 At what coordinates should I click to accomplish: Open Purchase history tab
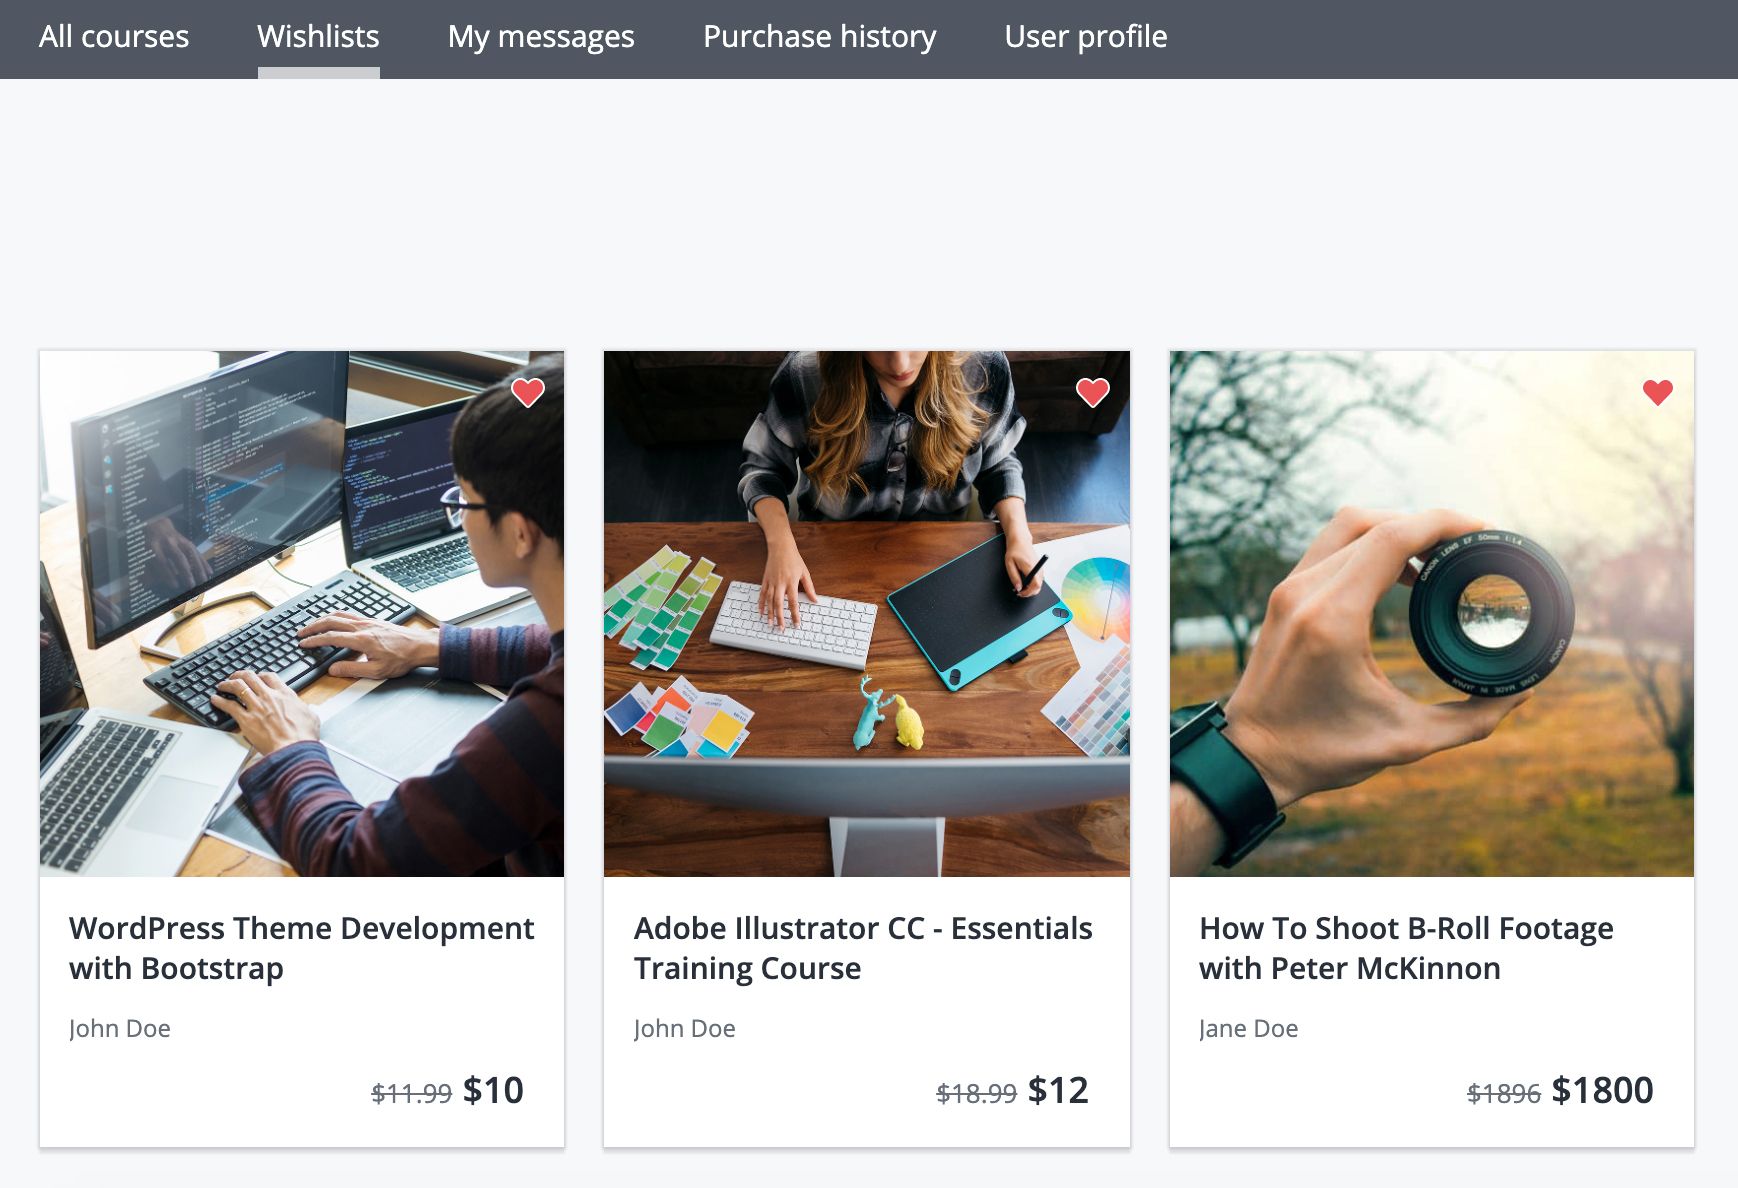(819, 37)
